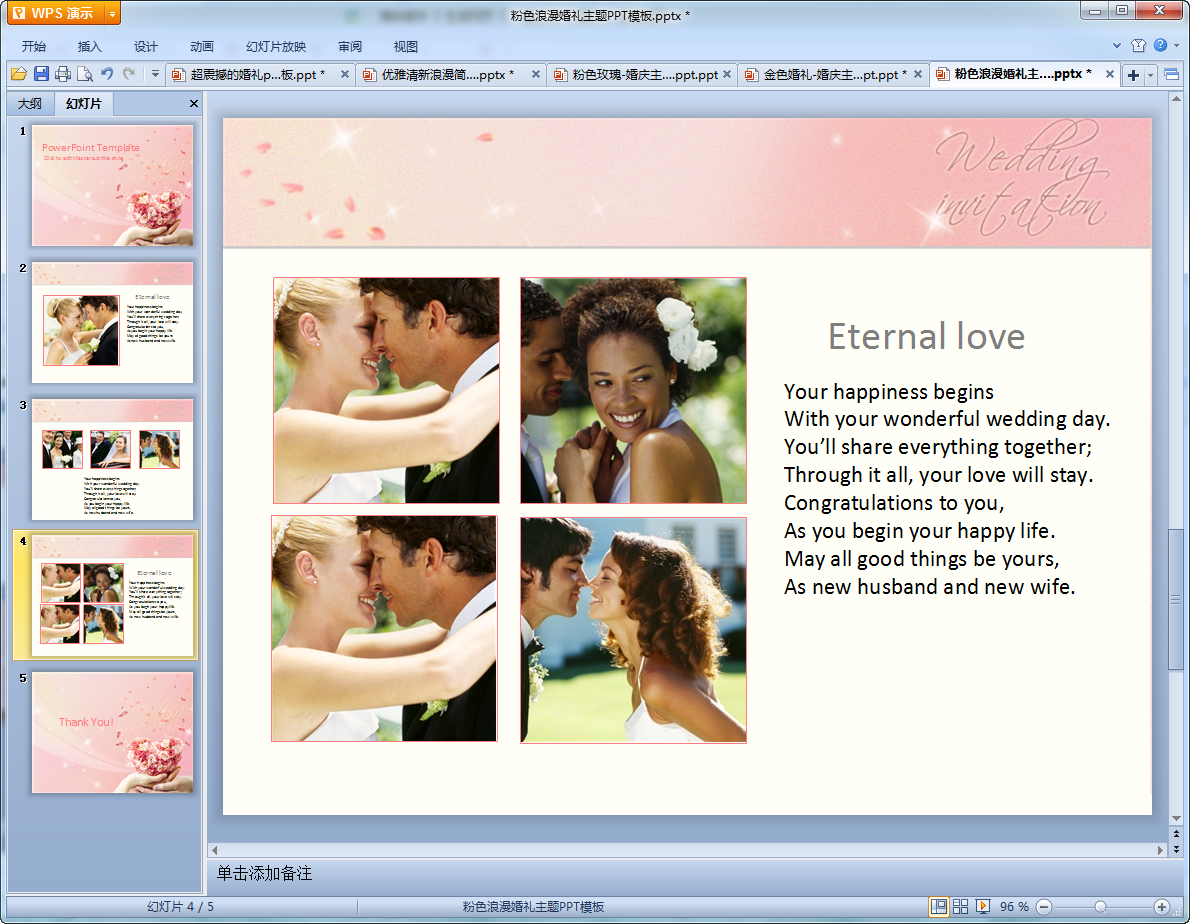Screen dimensions: 1190x924
Task: Switch to Slide Sorter view
Action: 960,906
